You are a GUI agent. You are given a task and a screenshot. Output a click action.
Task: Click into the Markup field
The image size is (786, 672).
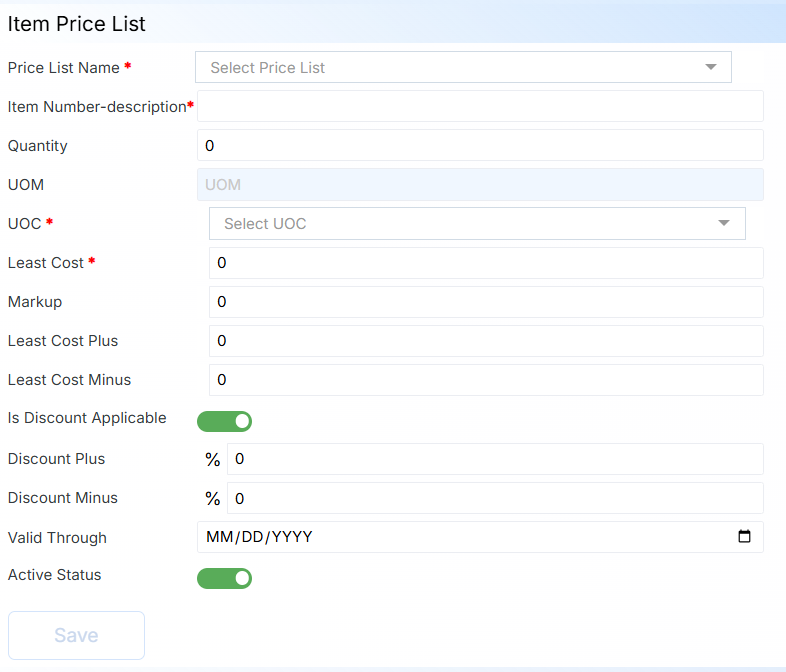click(x=486, y=301)
